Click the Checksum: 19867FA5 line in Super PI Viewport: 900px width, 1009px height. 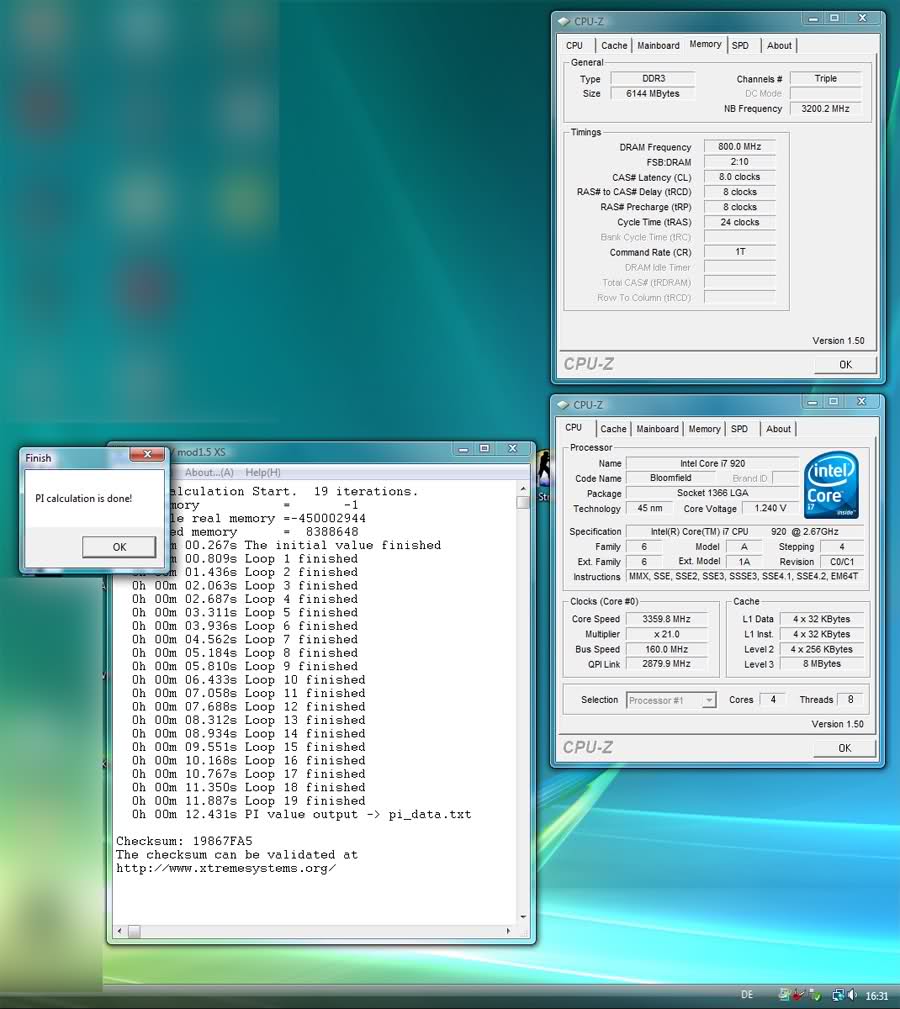184,841
